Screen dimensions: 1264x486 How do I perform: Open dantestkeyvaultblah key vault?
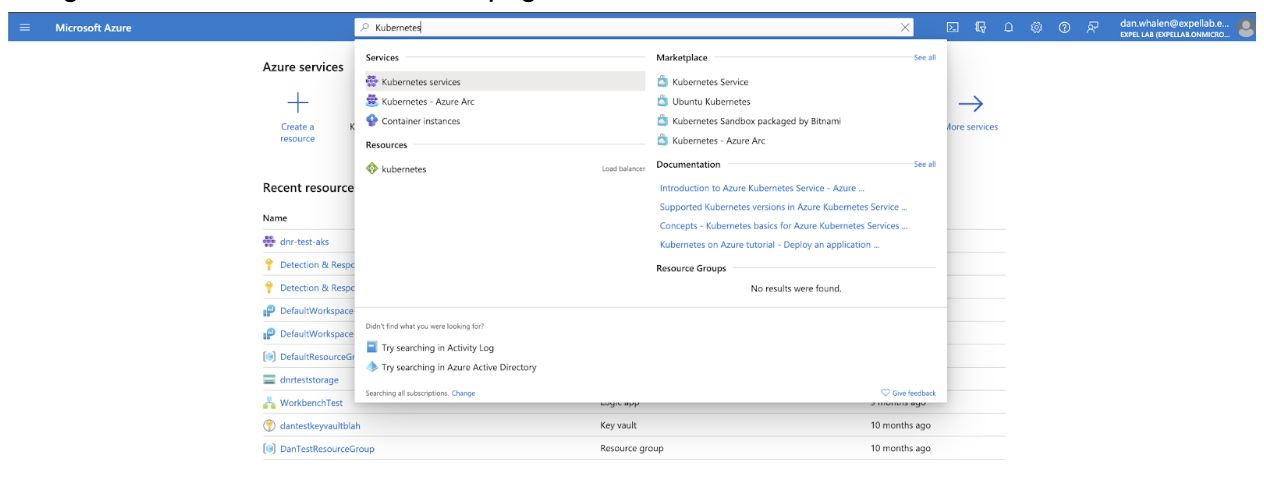tap(320, 426)
